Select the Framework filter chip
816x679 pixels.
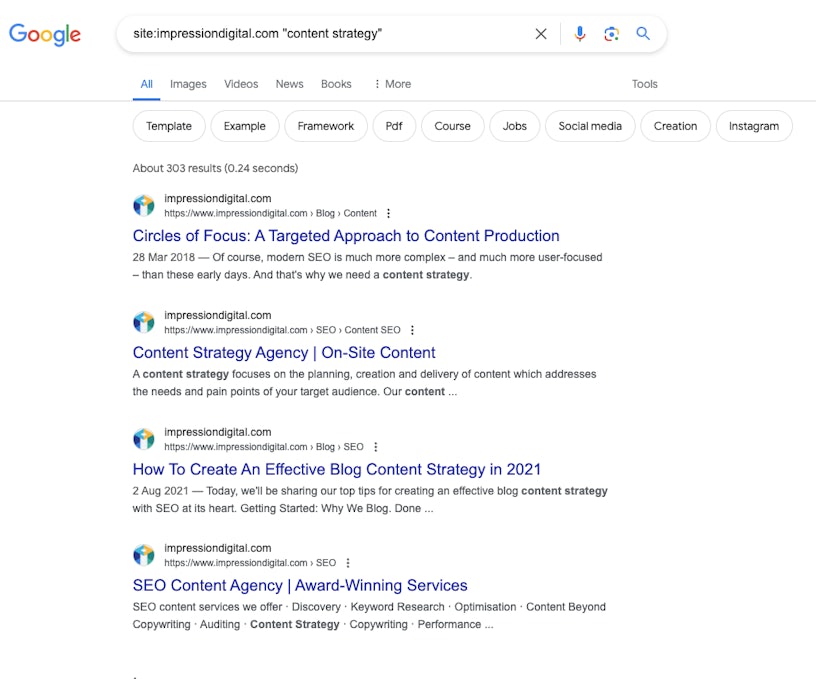tap(326, 126)
